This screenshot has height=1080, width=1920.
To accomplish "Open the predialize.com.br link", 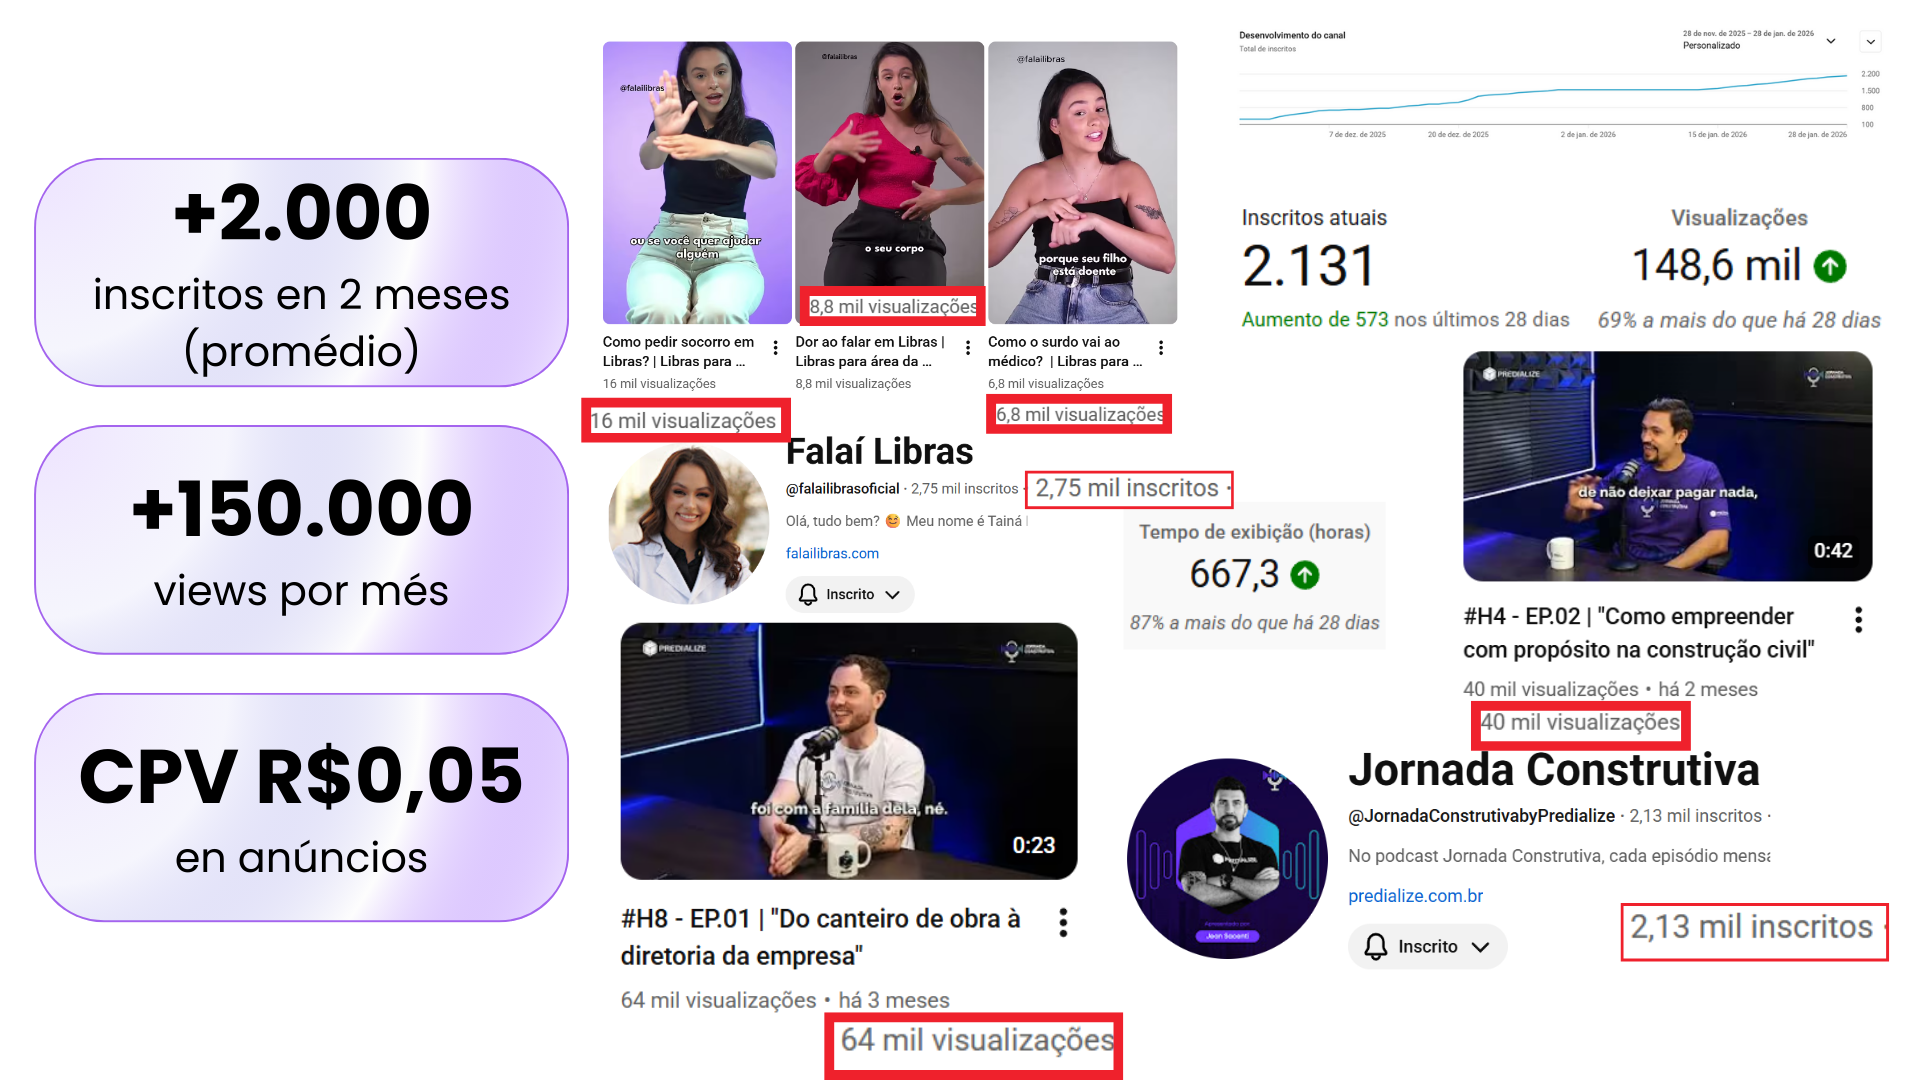I will [x=1415, y=896].
